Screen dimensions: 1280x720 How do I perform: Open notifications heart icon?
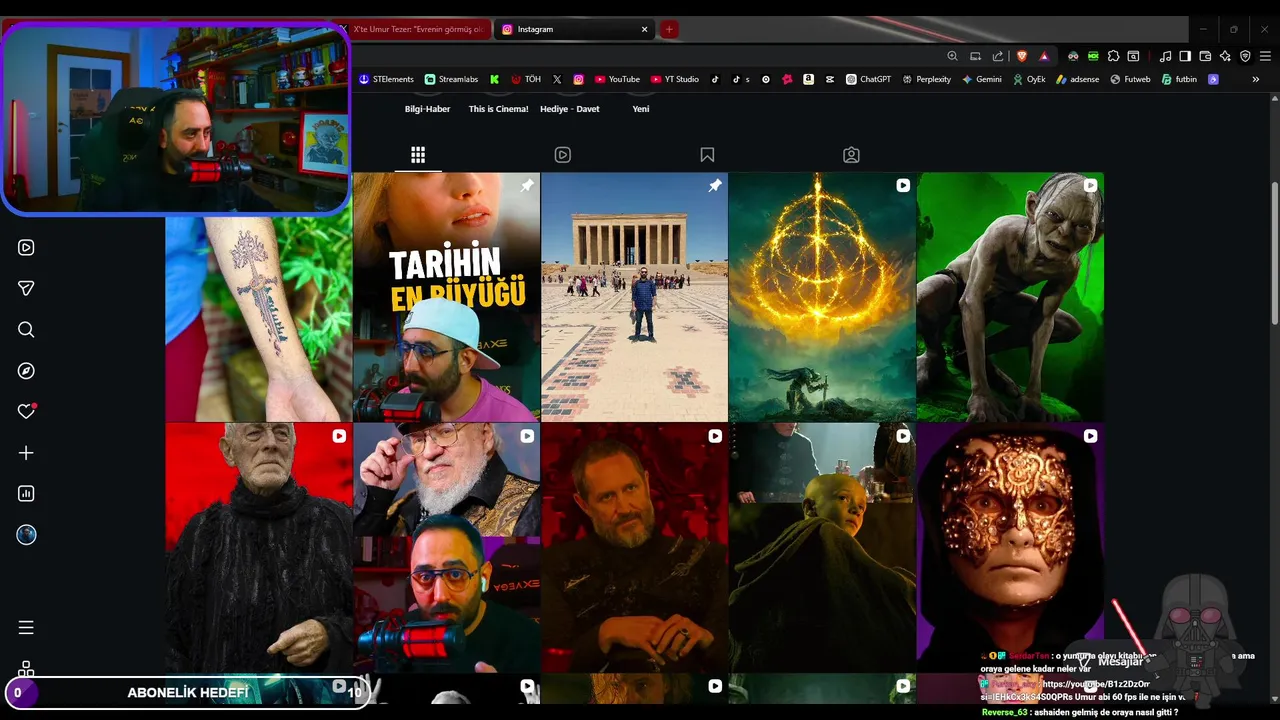[26, 411]
